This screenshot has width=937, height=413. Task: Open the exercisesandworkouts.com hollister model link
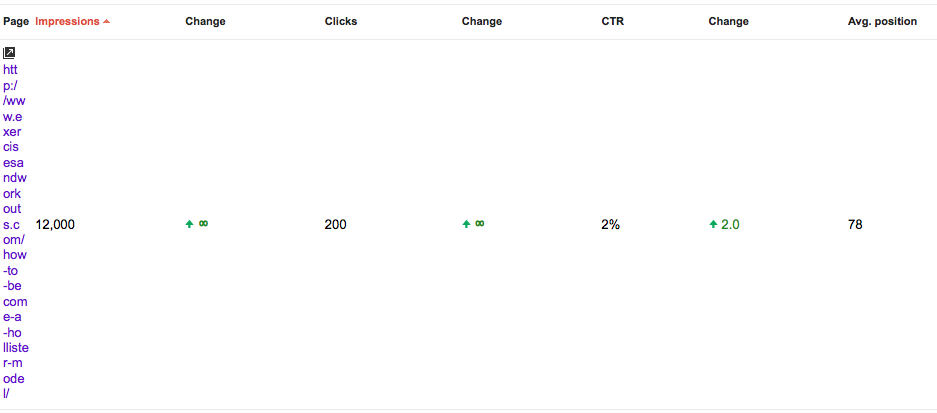pos(16,232)
